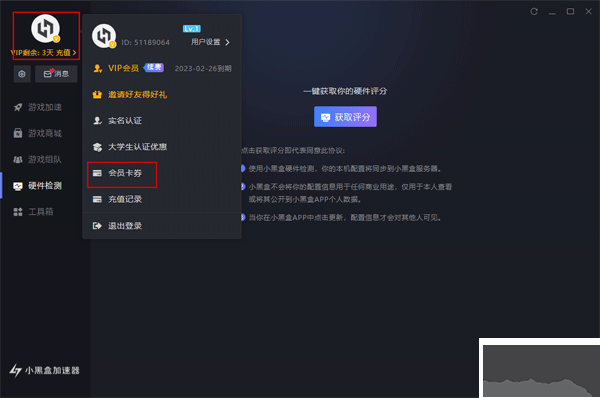Open the 消息 messages button
This screenshot has width=600, height=398.
(x=56, y=74)
